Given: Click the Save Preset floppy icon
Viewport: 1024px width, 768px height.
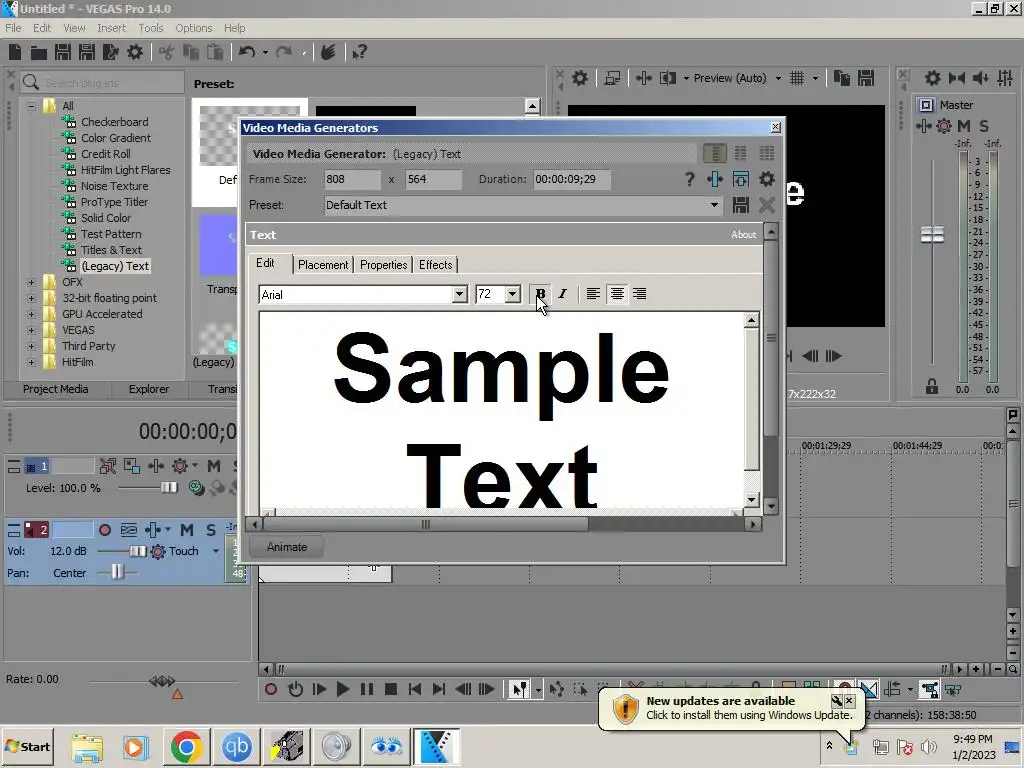Looking at the screenshot, I should [x=741, y=205].
